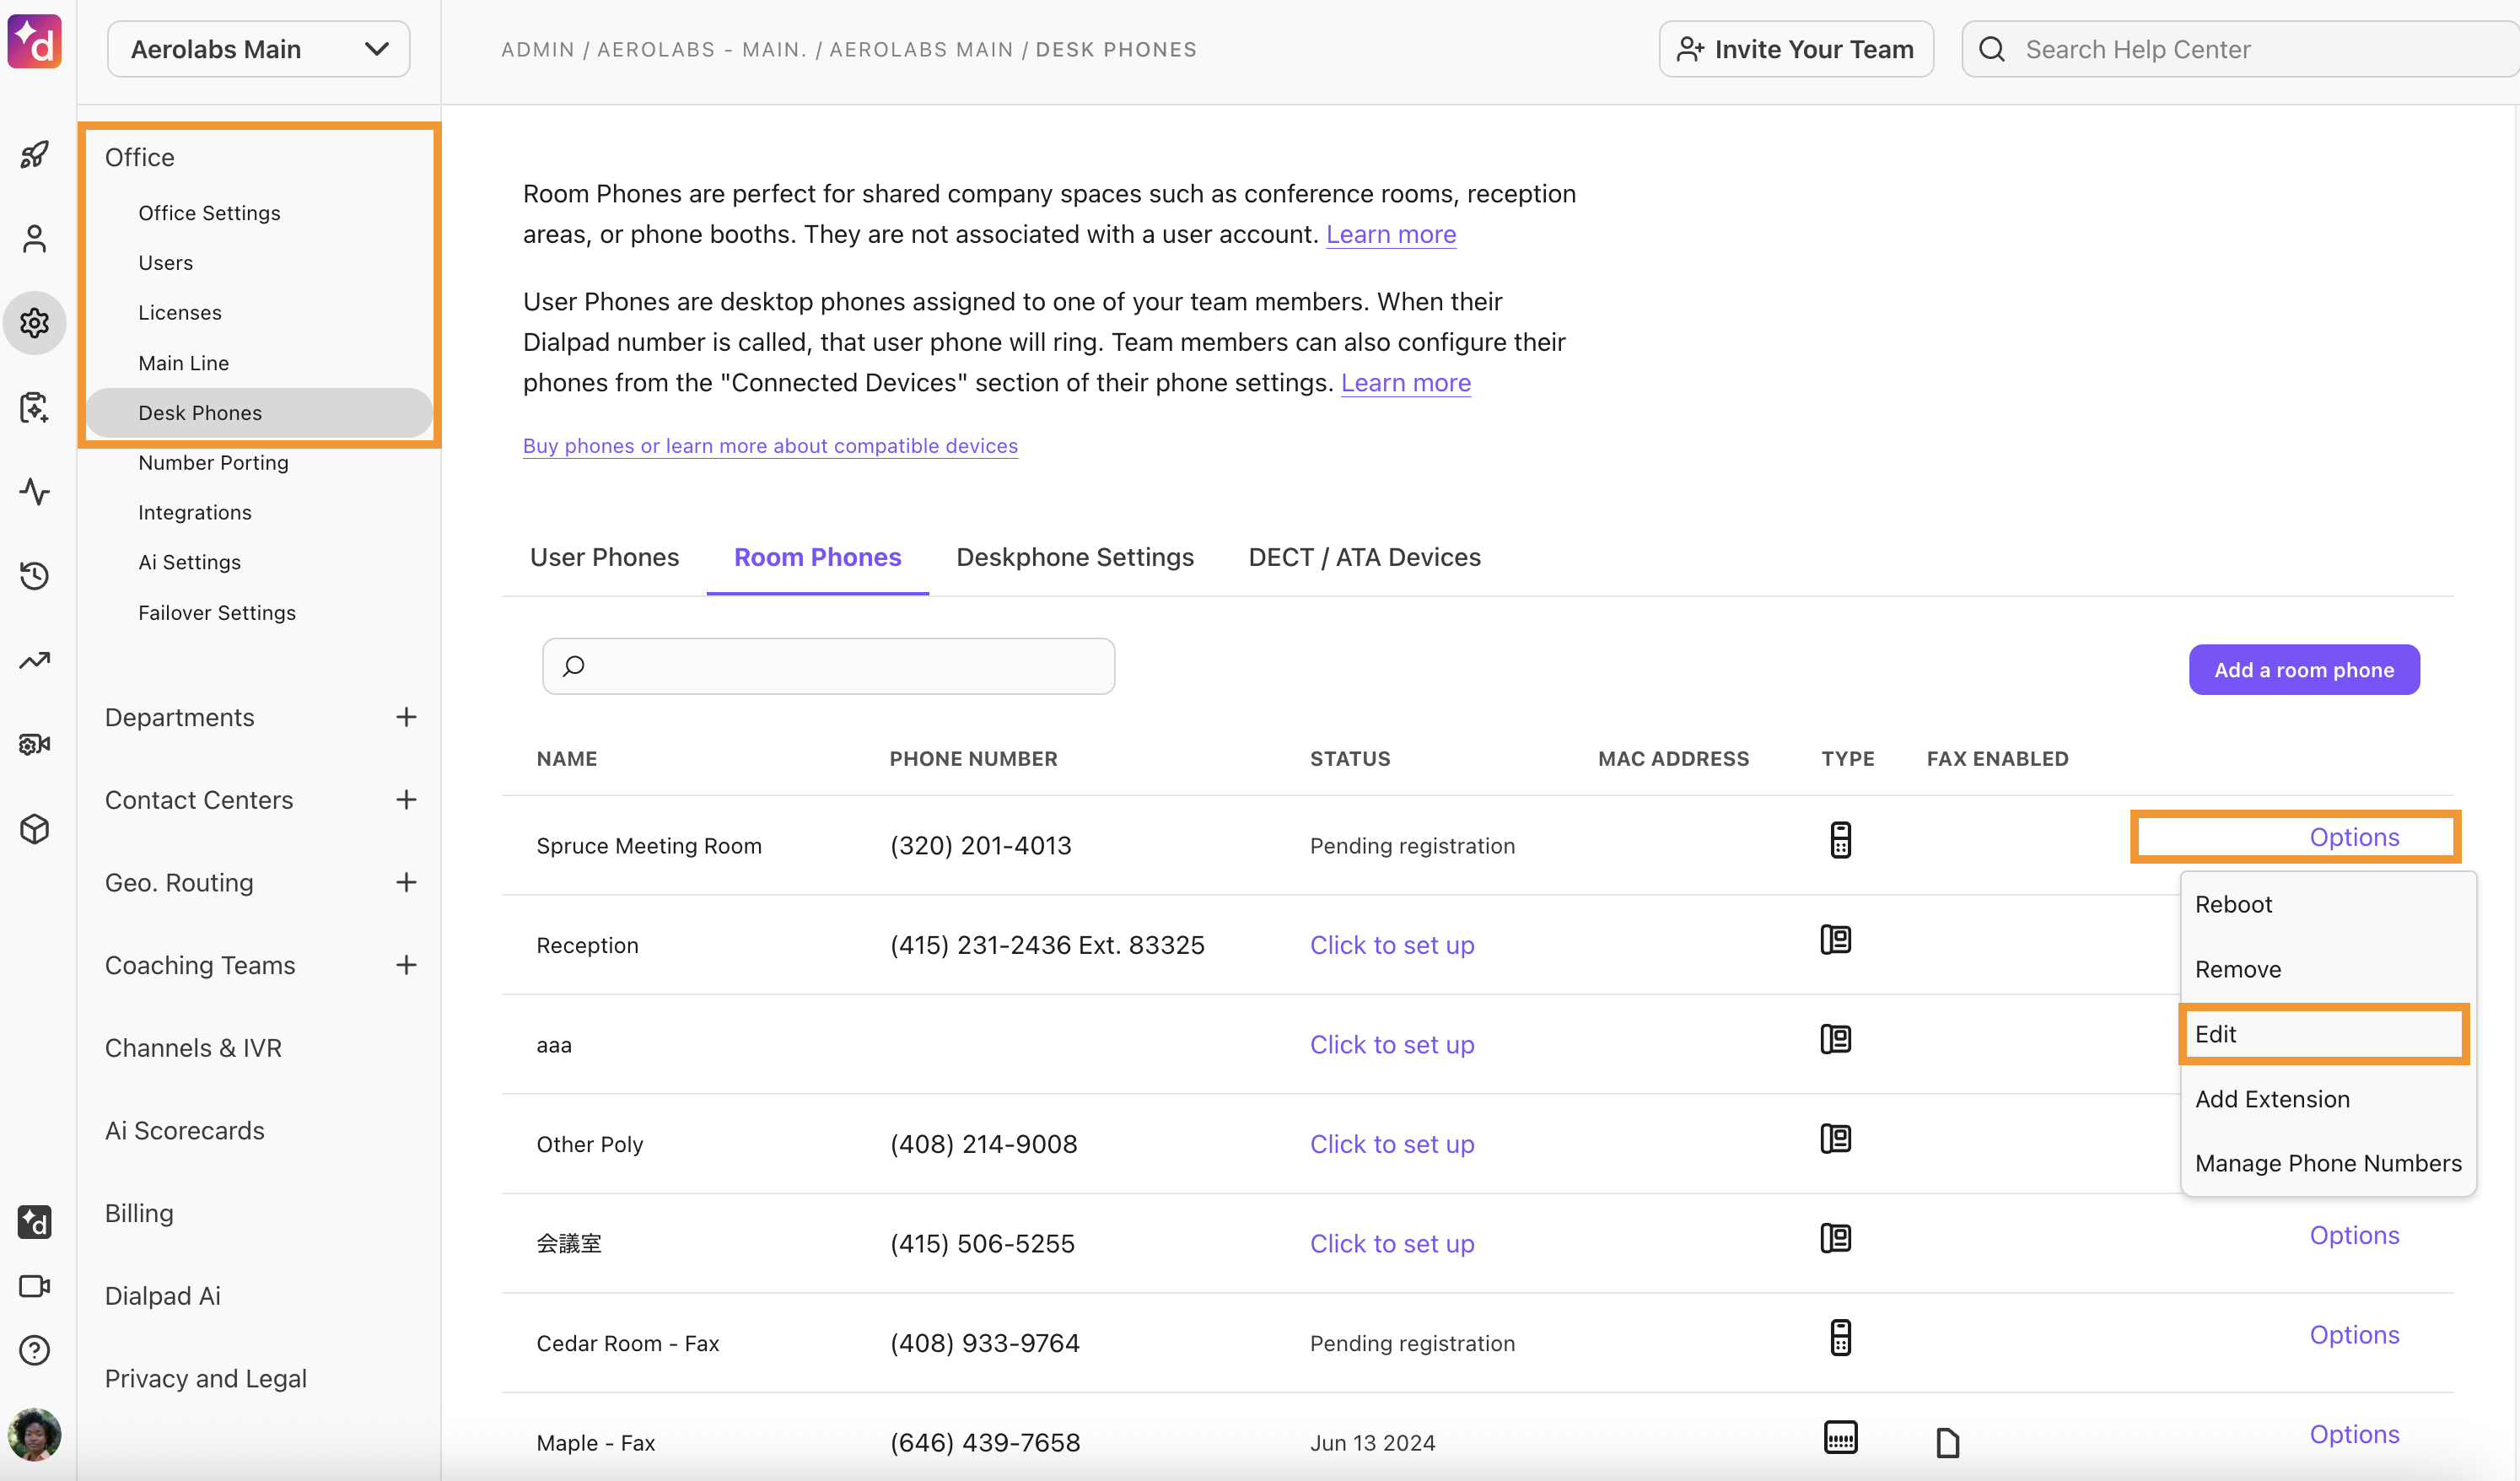This screenshot has width=2520, height=1481.
Task: Open the person profile icon in sidebar
Action: click(35, 239)
